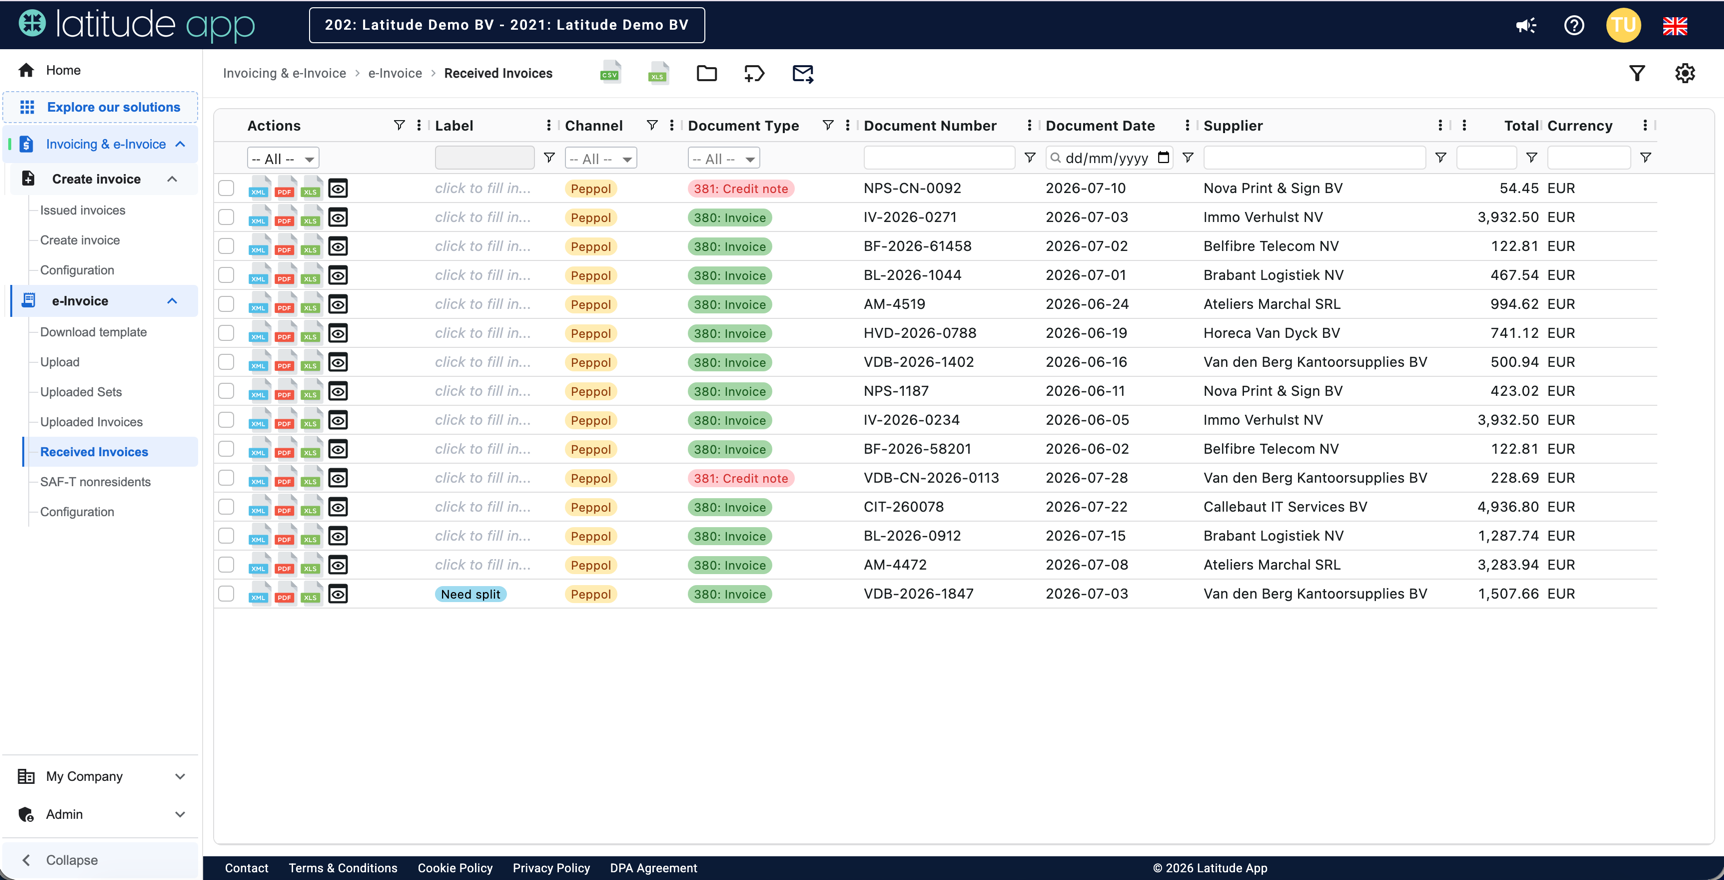1724x880 pixels.
Task: Click the Supplier filter funnel icon
Action: point(1440,158)
